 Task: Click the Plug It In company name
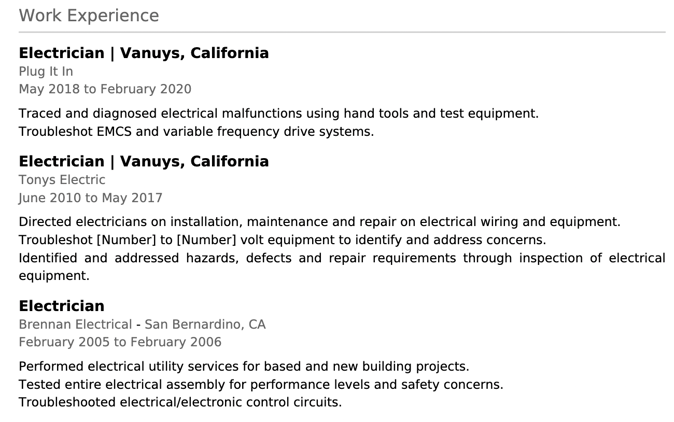[46, 71]
